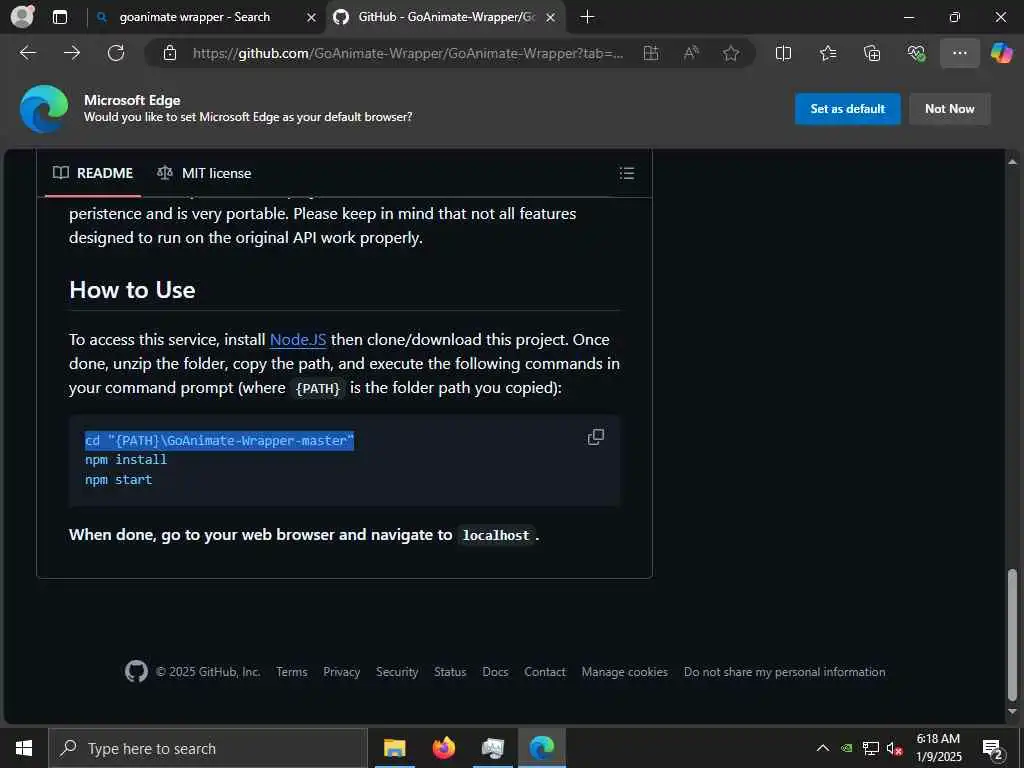Open the Security footer link
Image resolution: width=1024 pixels, height=768 pixels.
pyautogui.click(x=397, y=672)
